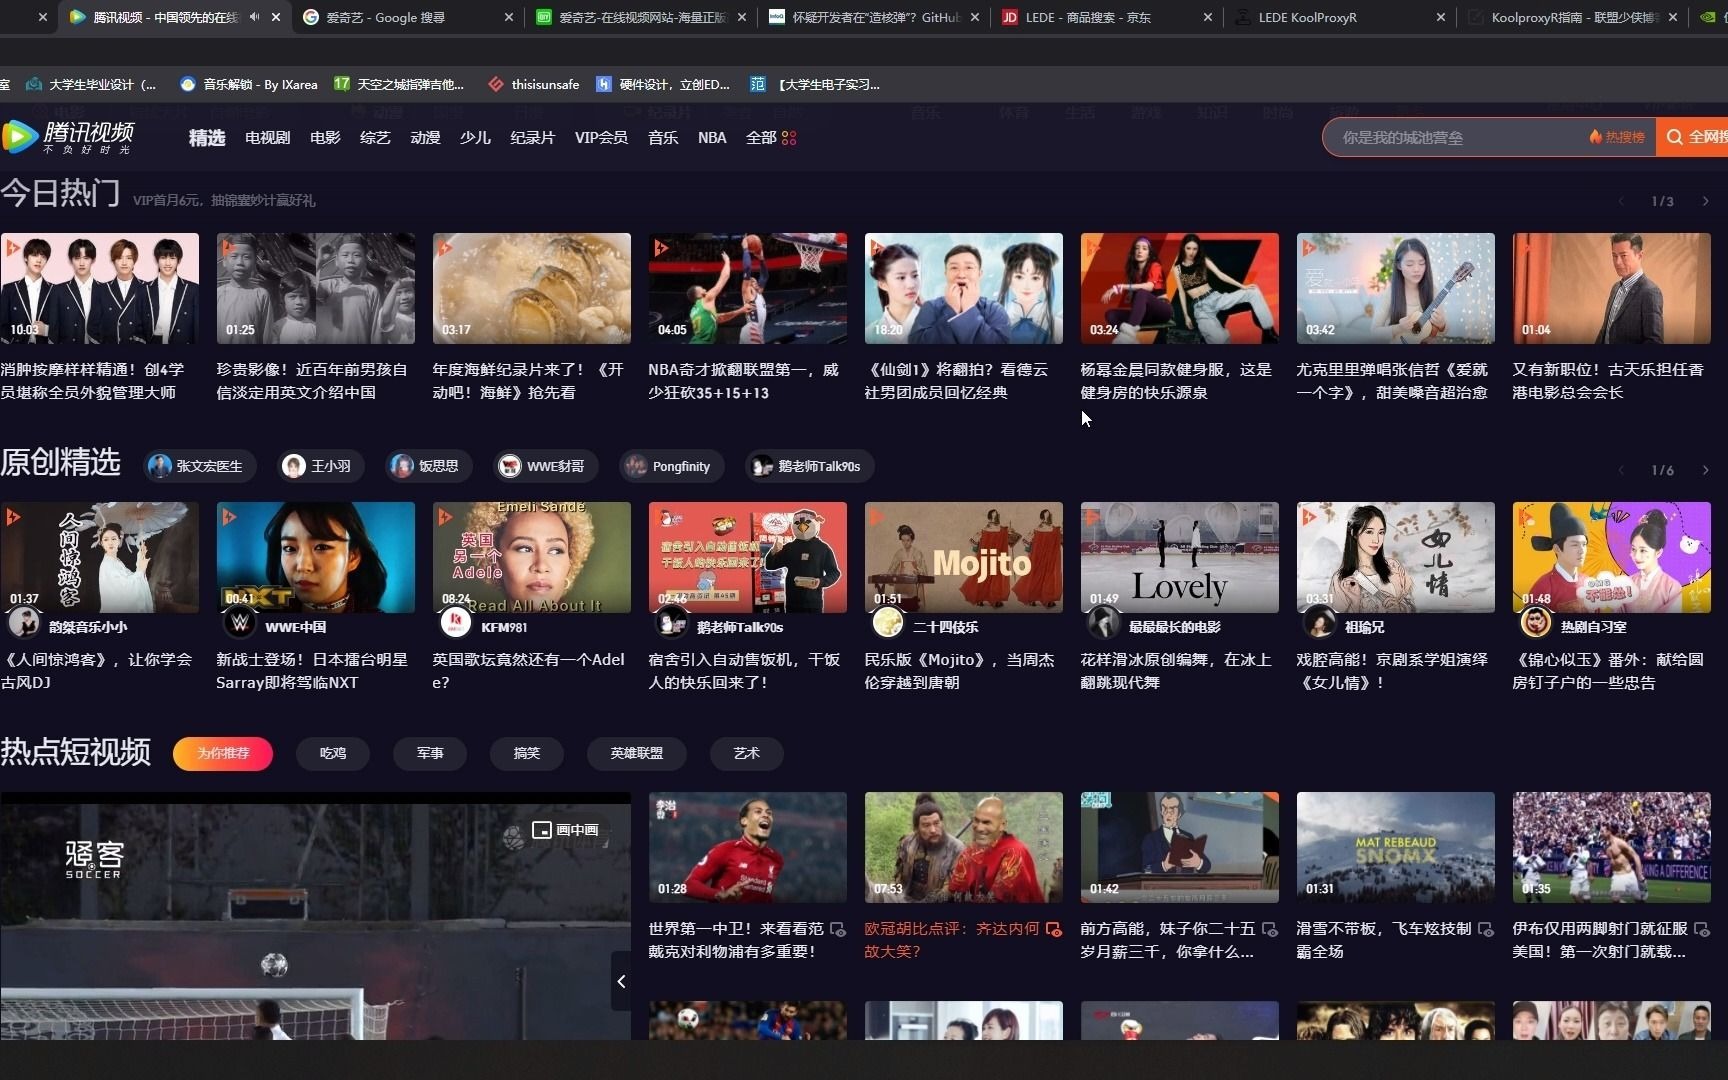The image size is (1728, 1080).
Task: Open the 滑雪不带板 video title
Action: (x=1384, y=940)
